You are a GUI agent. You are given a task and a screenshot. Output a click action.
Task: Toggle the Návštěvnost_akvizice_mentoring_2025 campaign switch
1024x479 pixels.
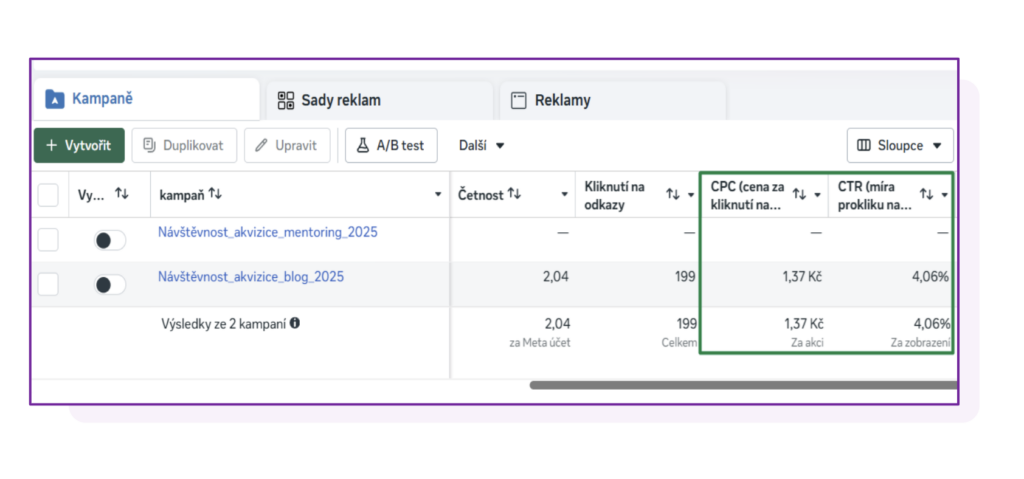110,240
